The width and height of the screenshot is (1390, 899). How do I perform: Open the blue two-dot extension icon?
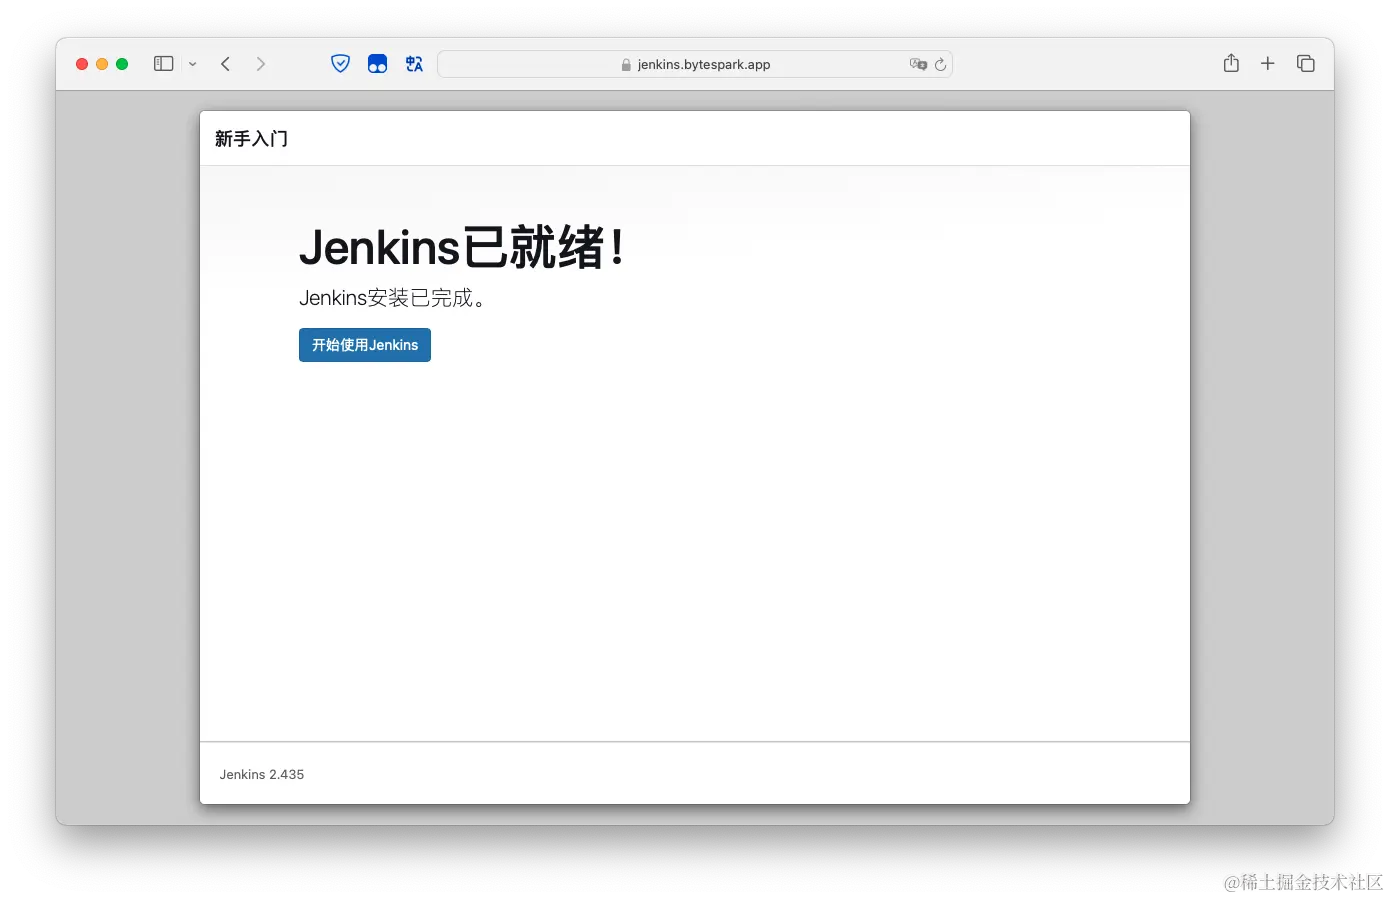[377, 64]
